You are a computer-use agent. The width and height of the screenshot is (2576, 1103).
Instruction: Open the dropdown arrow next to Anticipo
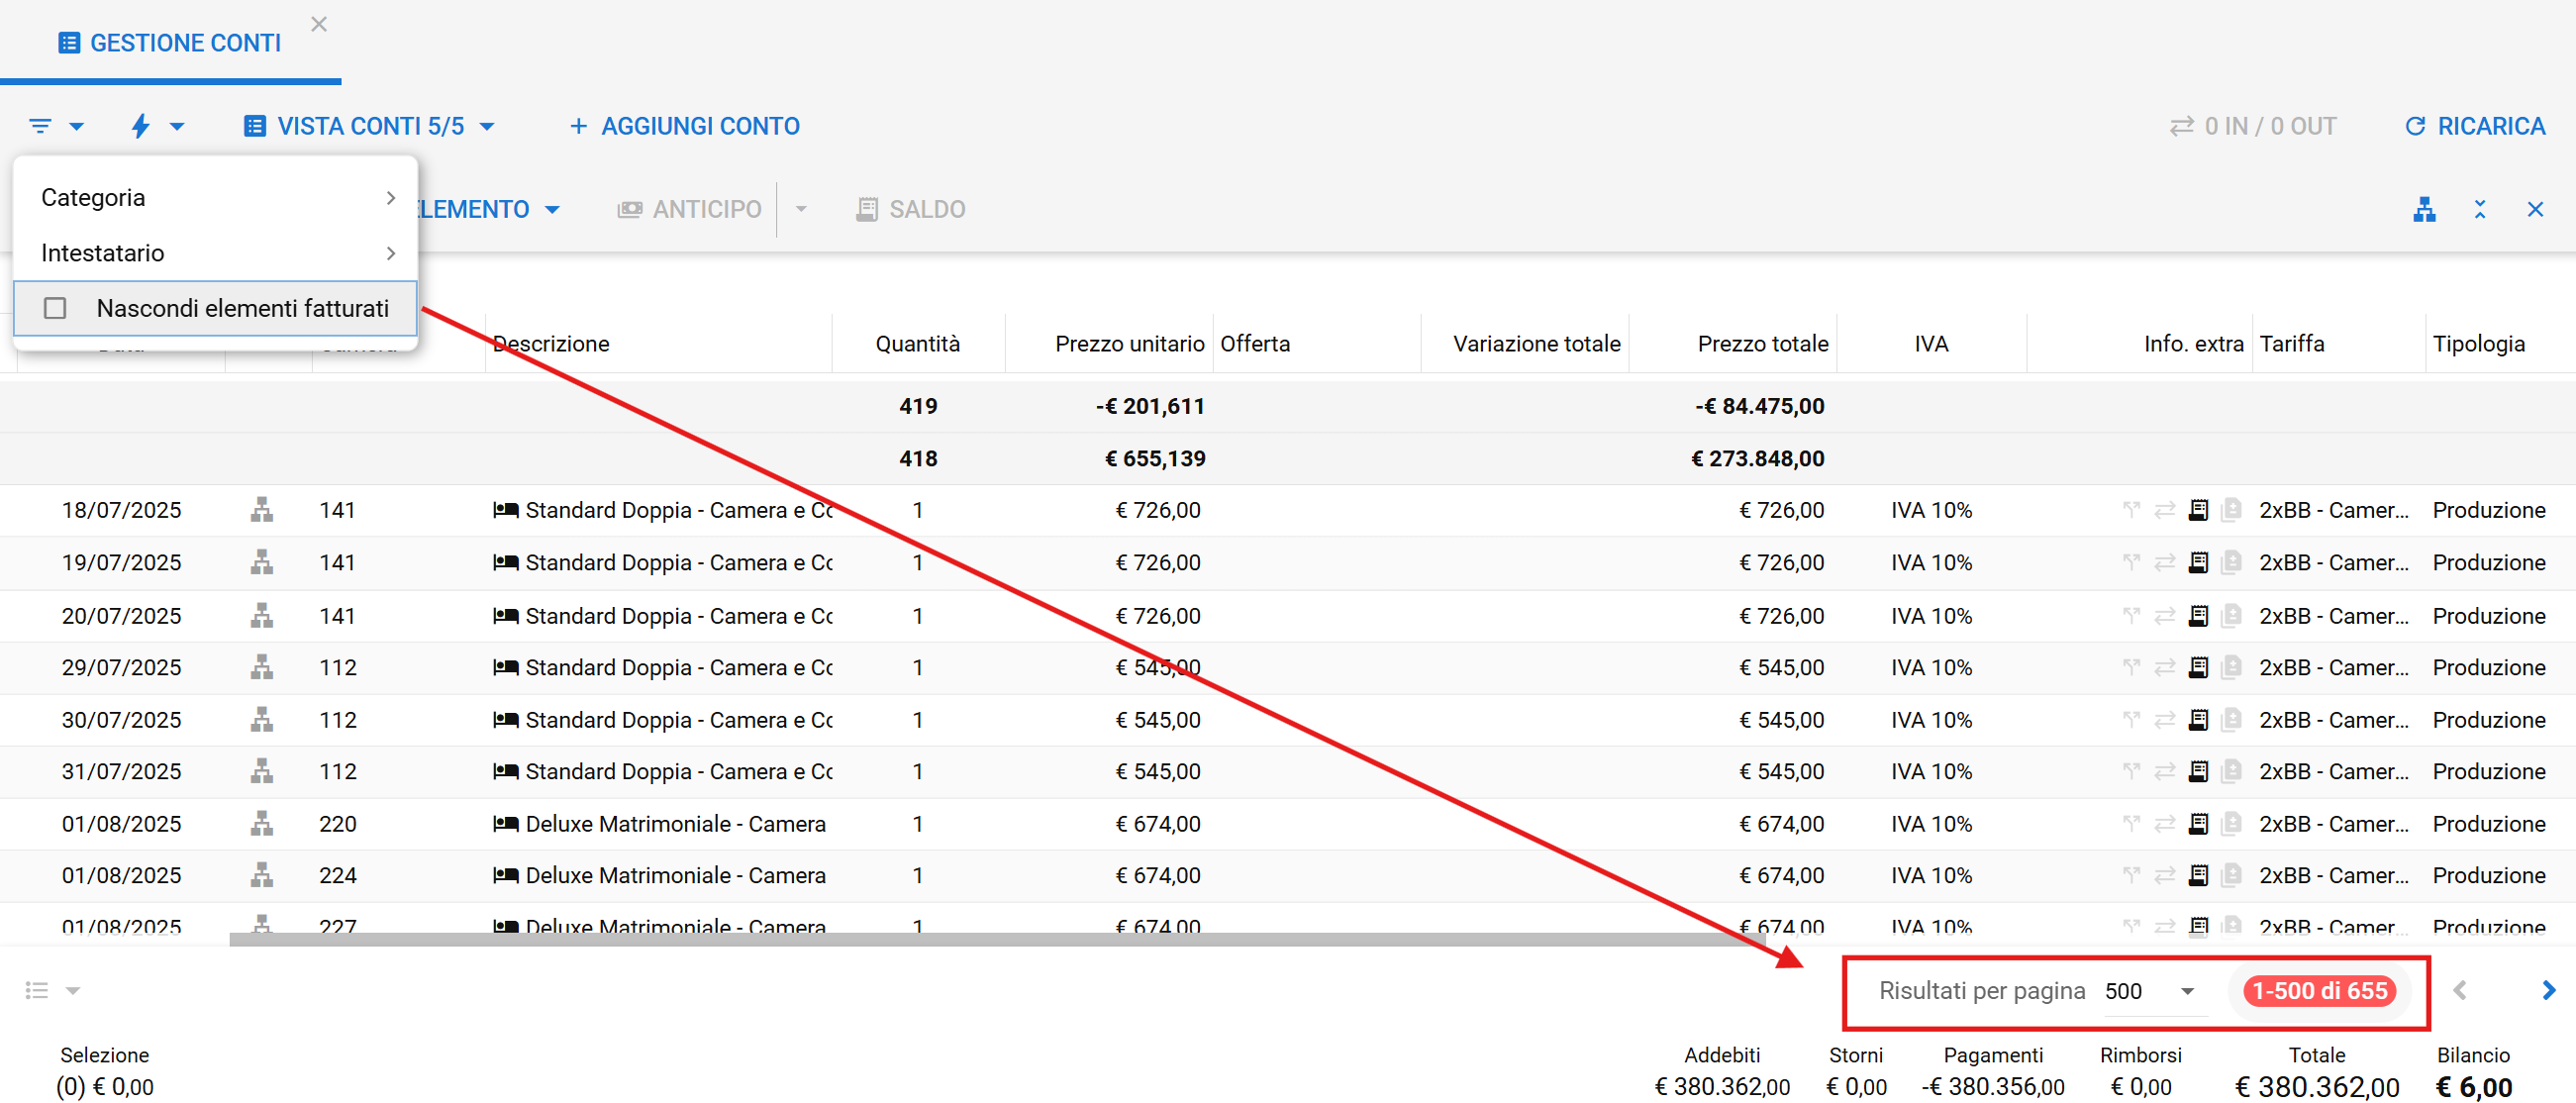801,209
